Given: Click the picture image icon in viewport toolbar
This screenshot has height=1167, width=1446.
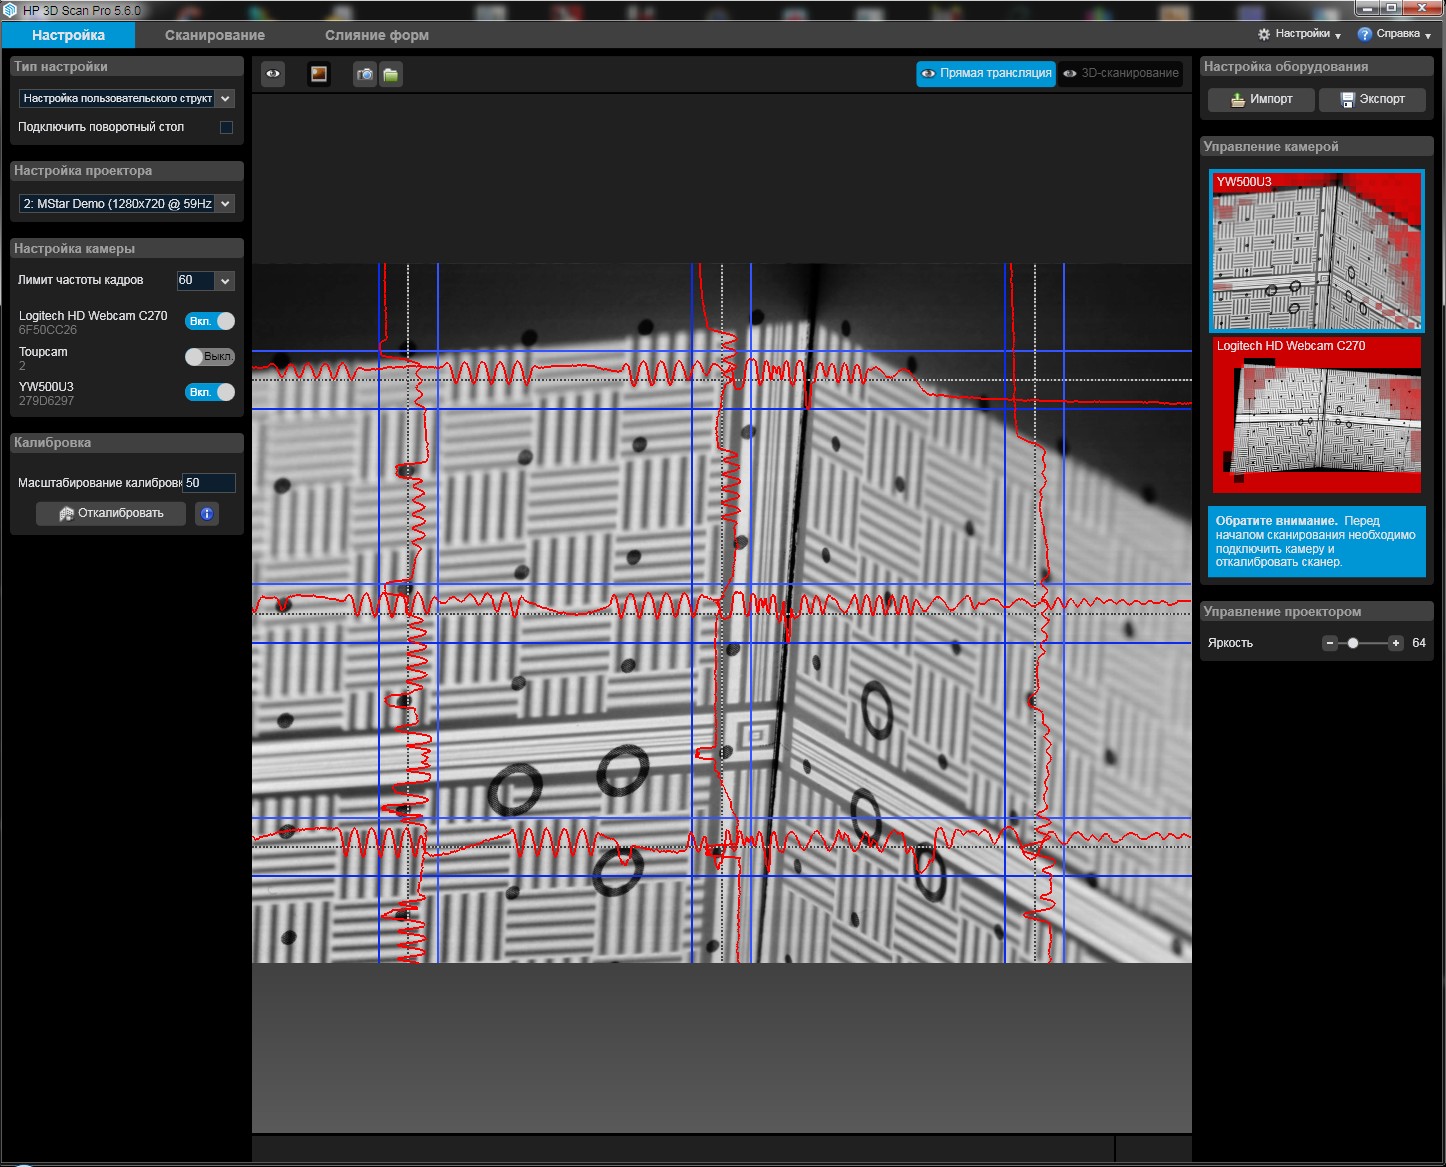Looking at the screenshot, I should (319, 74).
